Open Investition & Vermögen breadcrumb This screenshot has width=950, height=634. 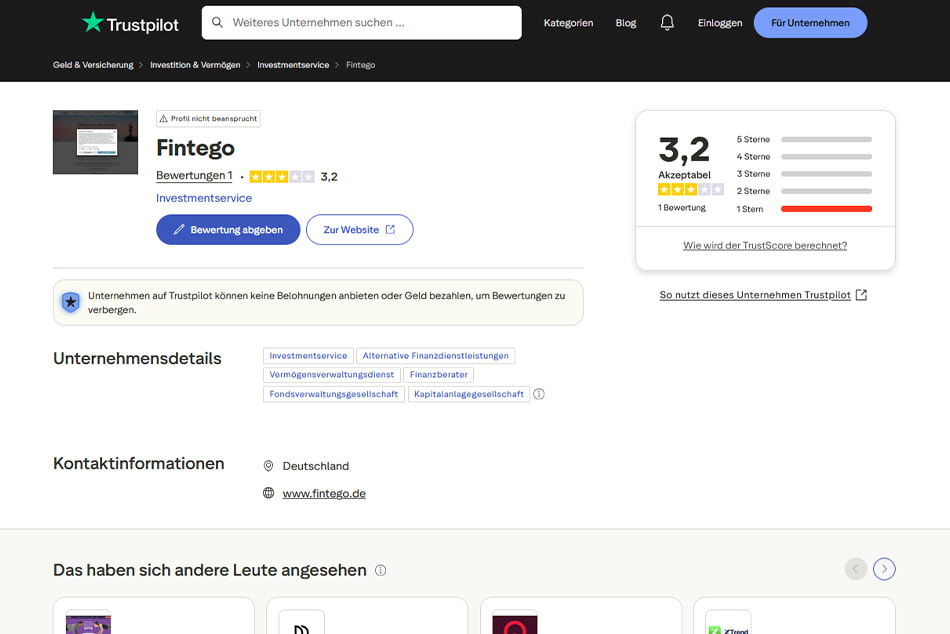[195, 65]
